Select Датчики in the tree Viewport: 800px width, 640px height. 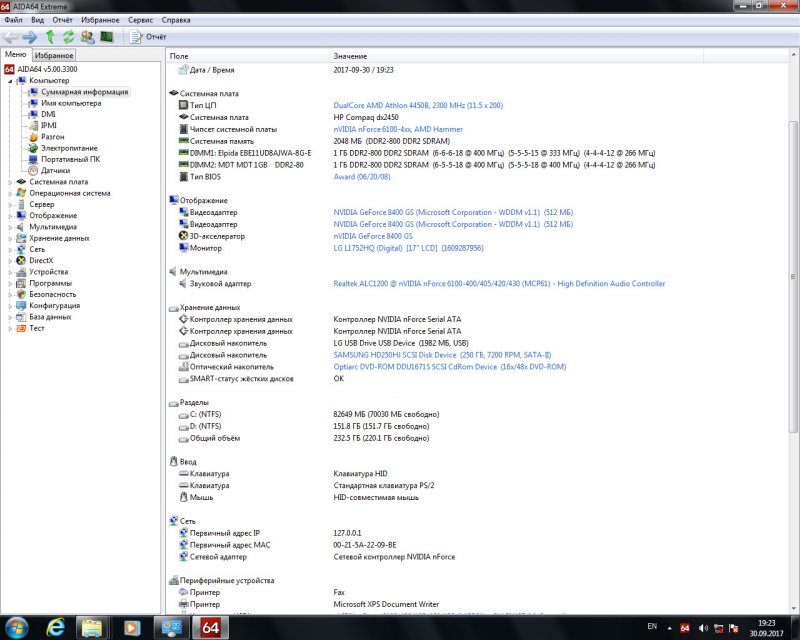[55, 170]
